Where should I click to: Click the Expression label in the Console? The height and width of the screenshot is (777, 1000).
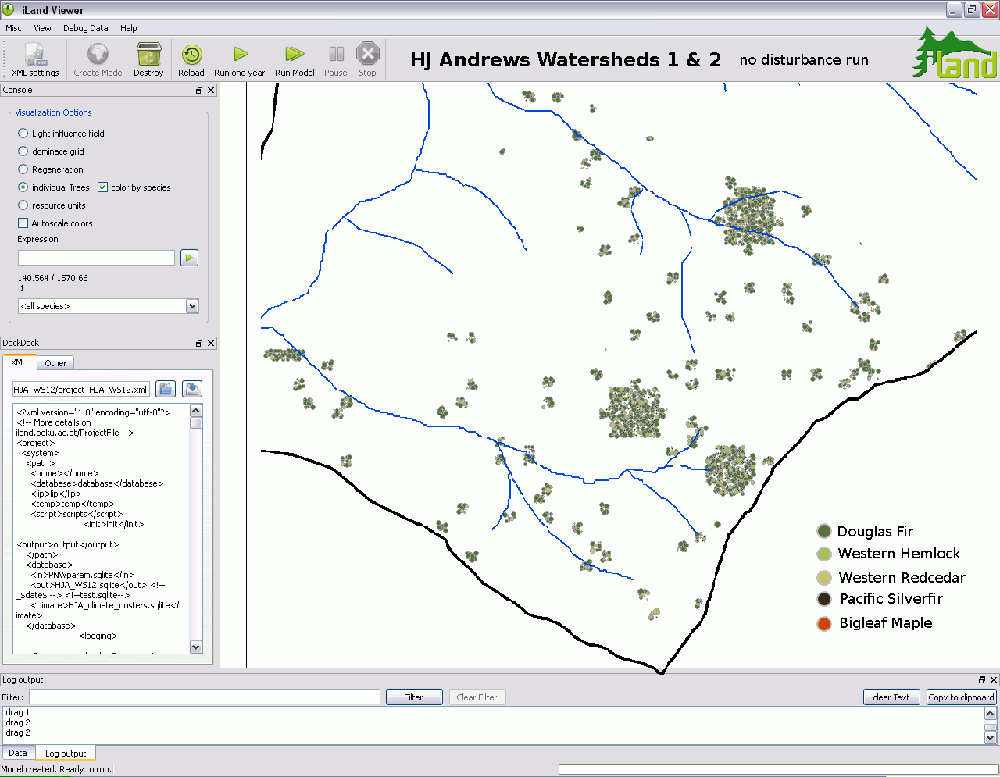(x=38, y=239)
